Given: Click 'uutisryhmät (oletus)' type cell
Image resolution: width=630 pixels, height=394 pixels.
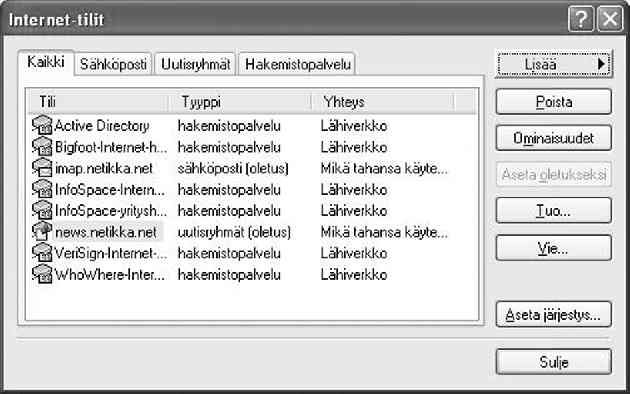Looking at the screenshot, I should click(234, 232).
